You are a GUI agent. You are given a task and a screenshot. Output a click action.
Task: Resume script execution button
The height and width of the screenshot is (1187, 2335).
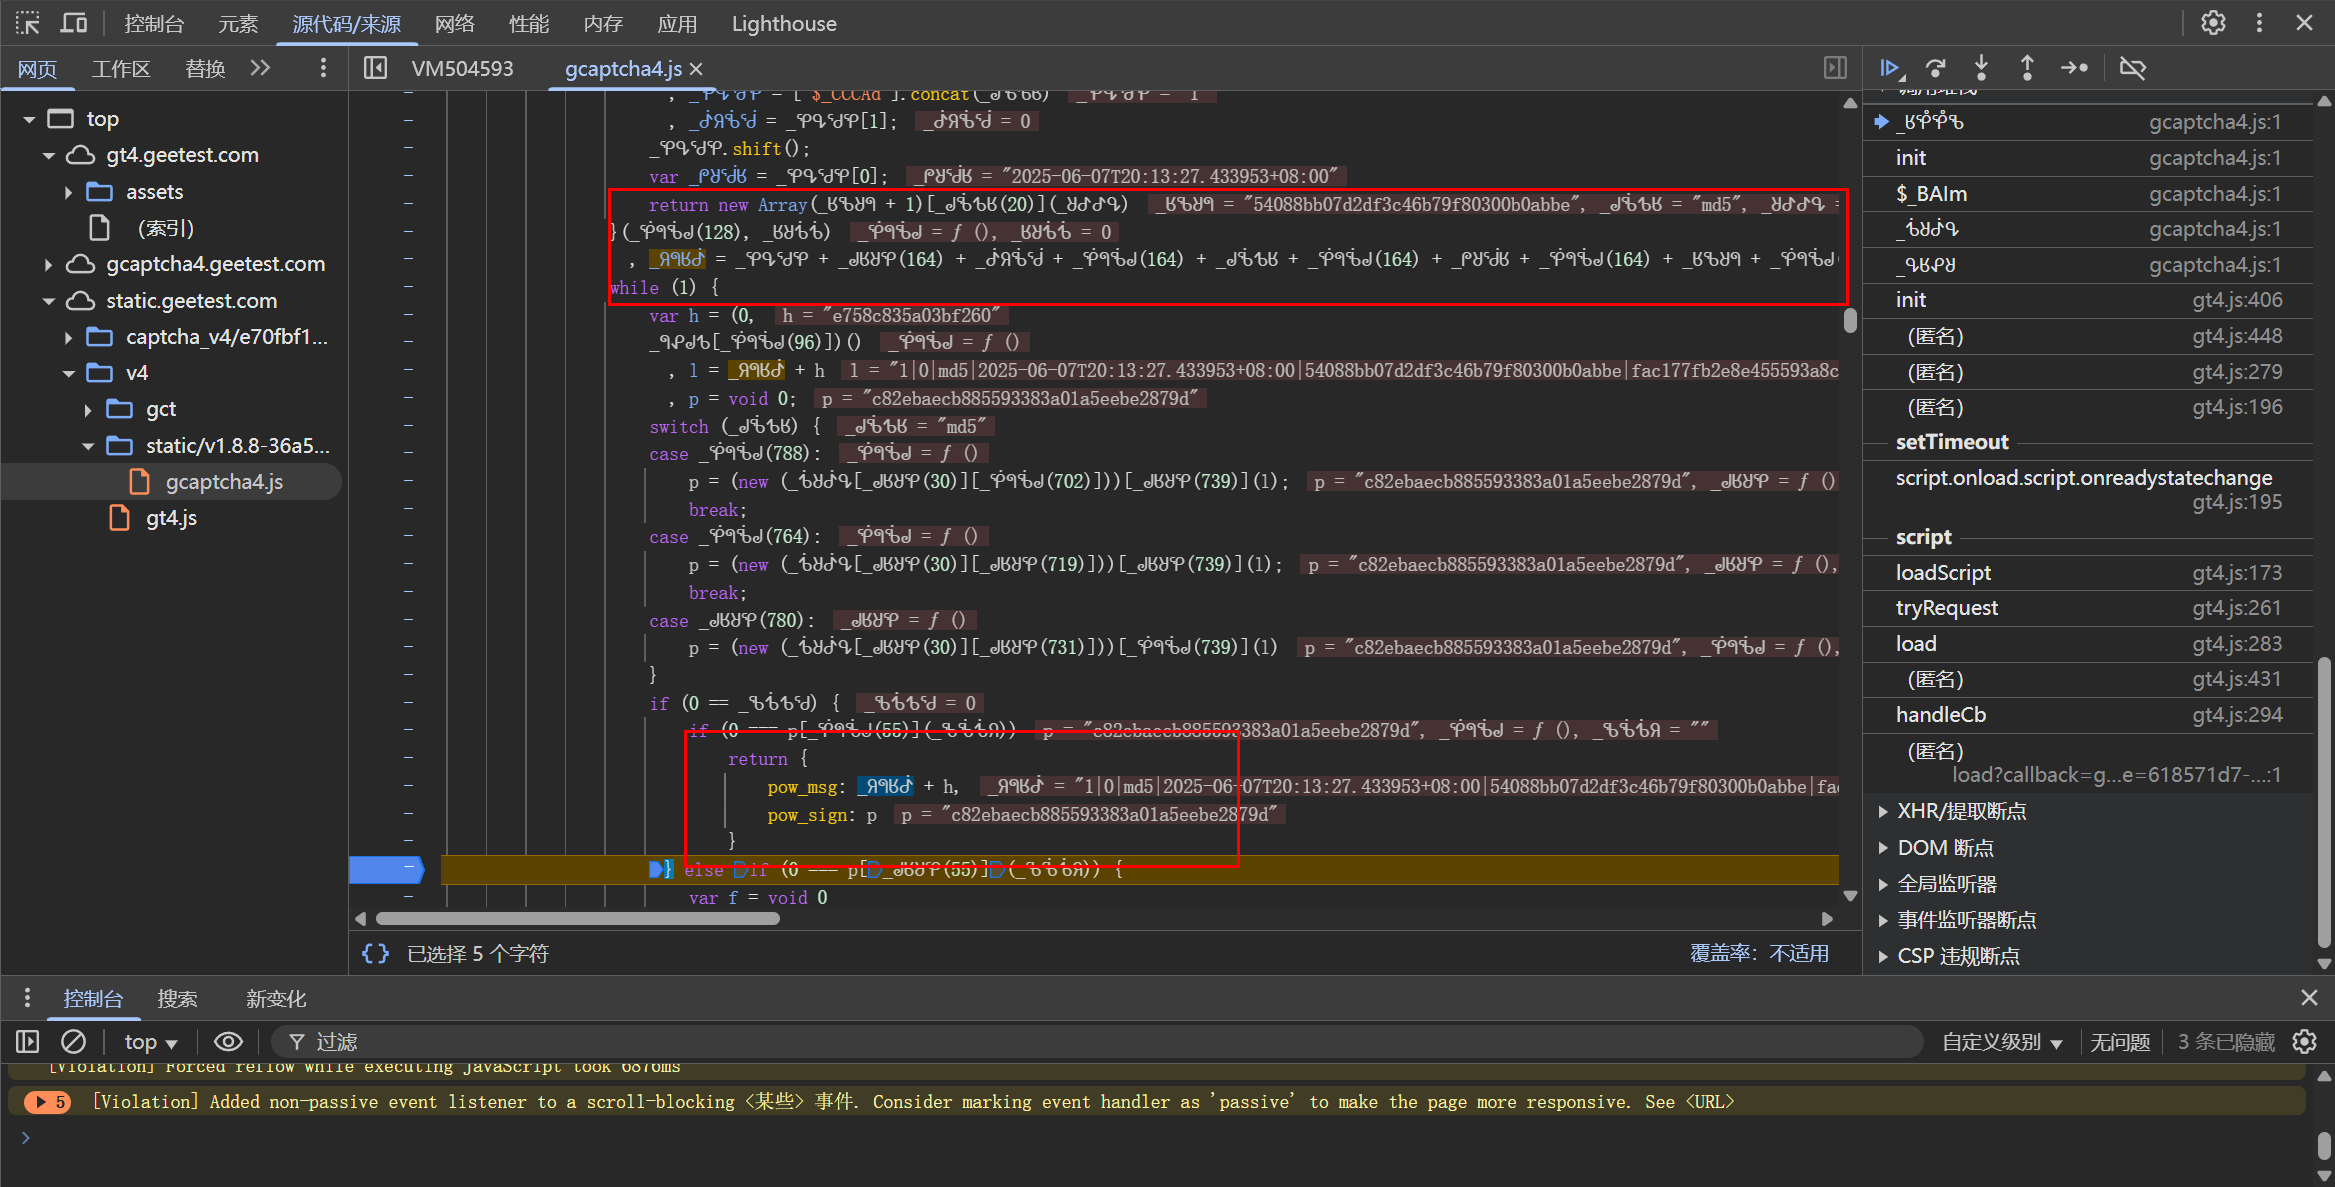pos(1890,68)
